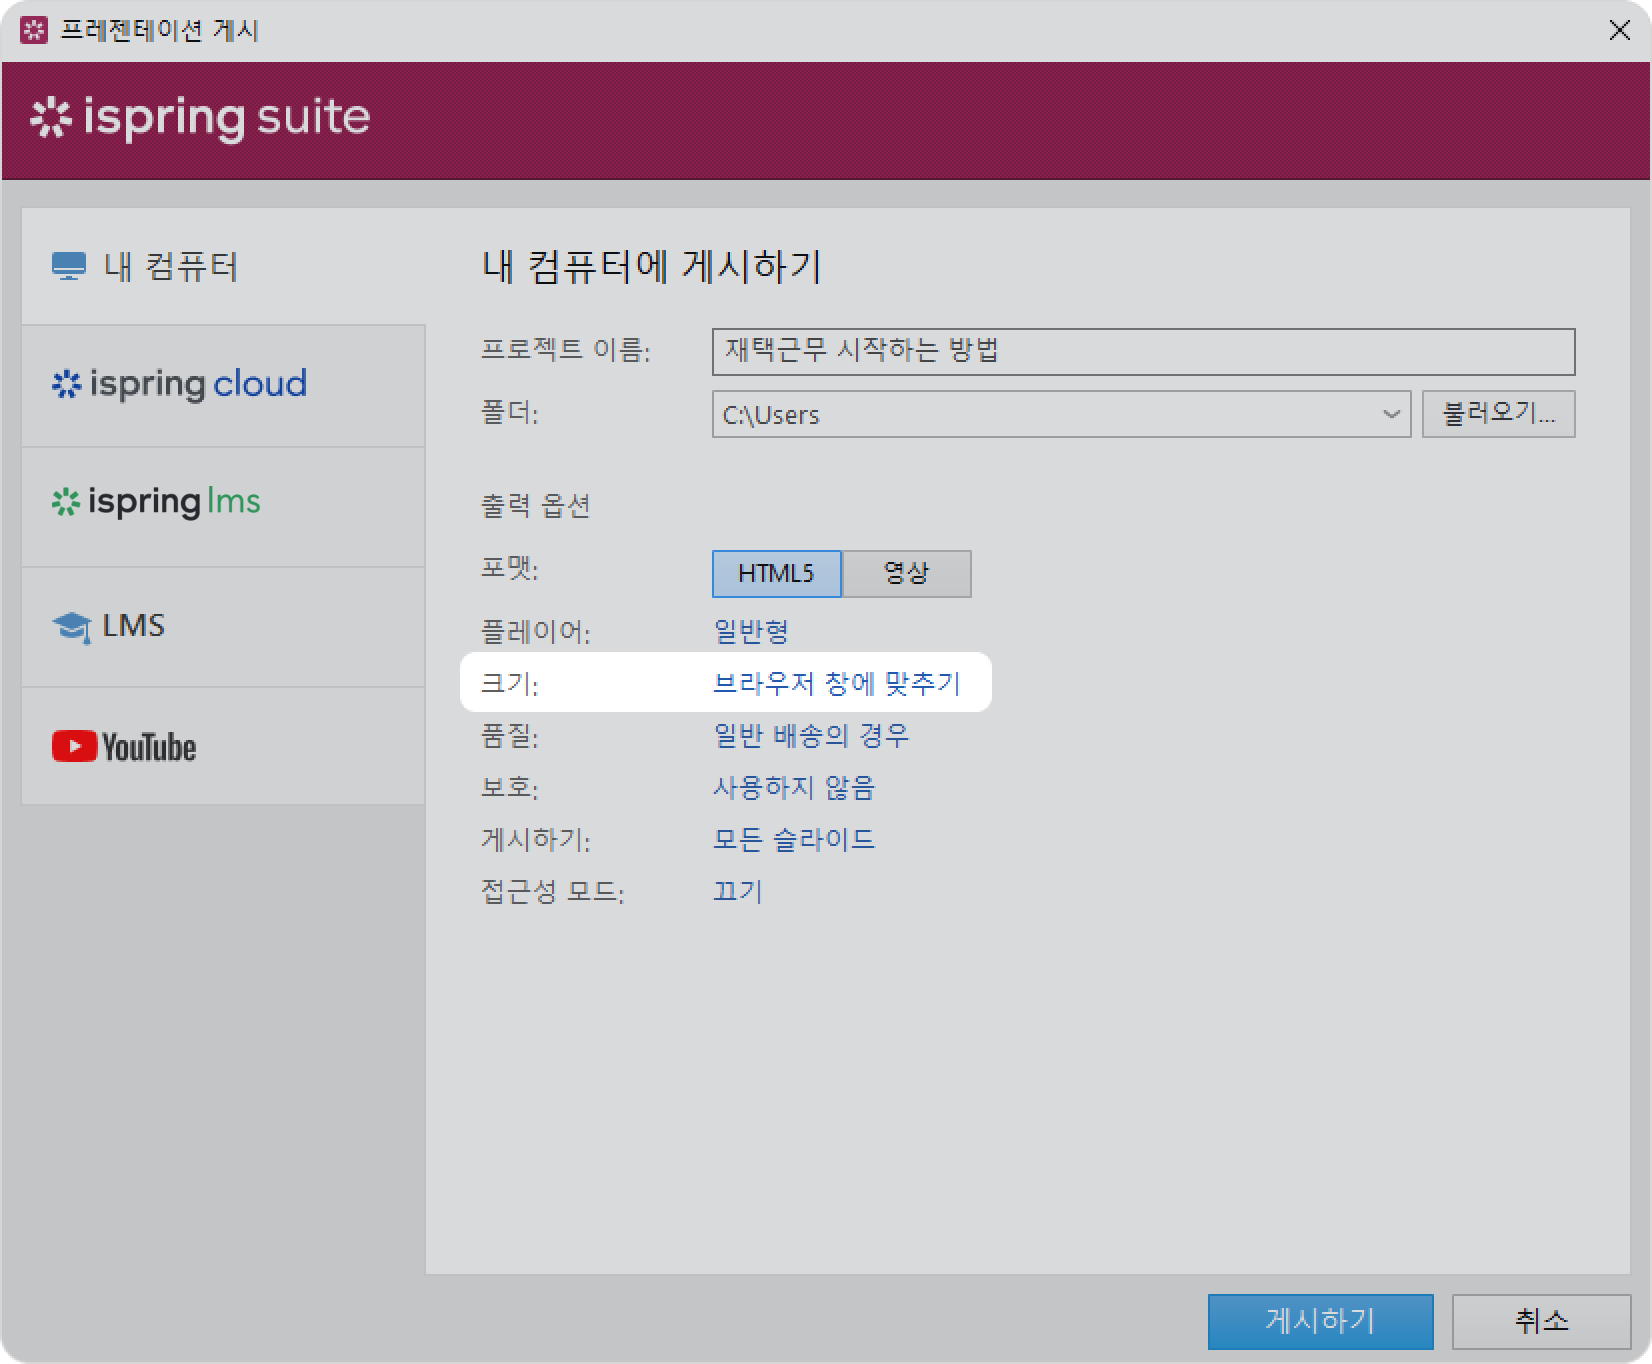Click the iSpring Suite logo in header
The height and width of the screenshot is (1364, 1652).
200,118
